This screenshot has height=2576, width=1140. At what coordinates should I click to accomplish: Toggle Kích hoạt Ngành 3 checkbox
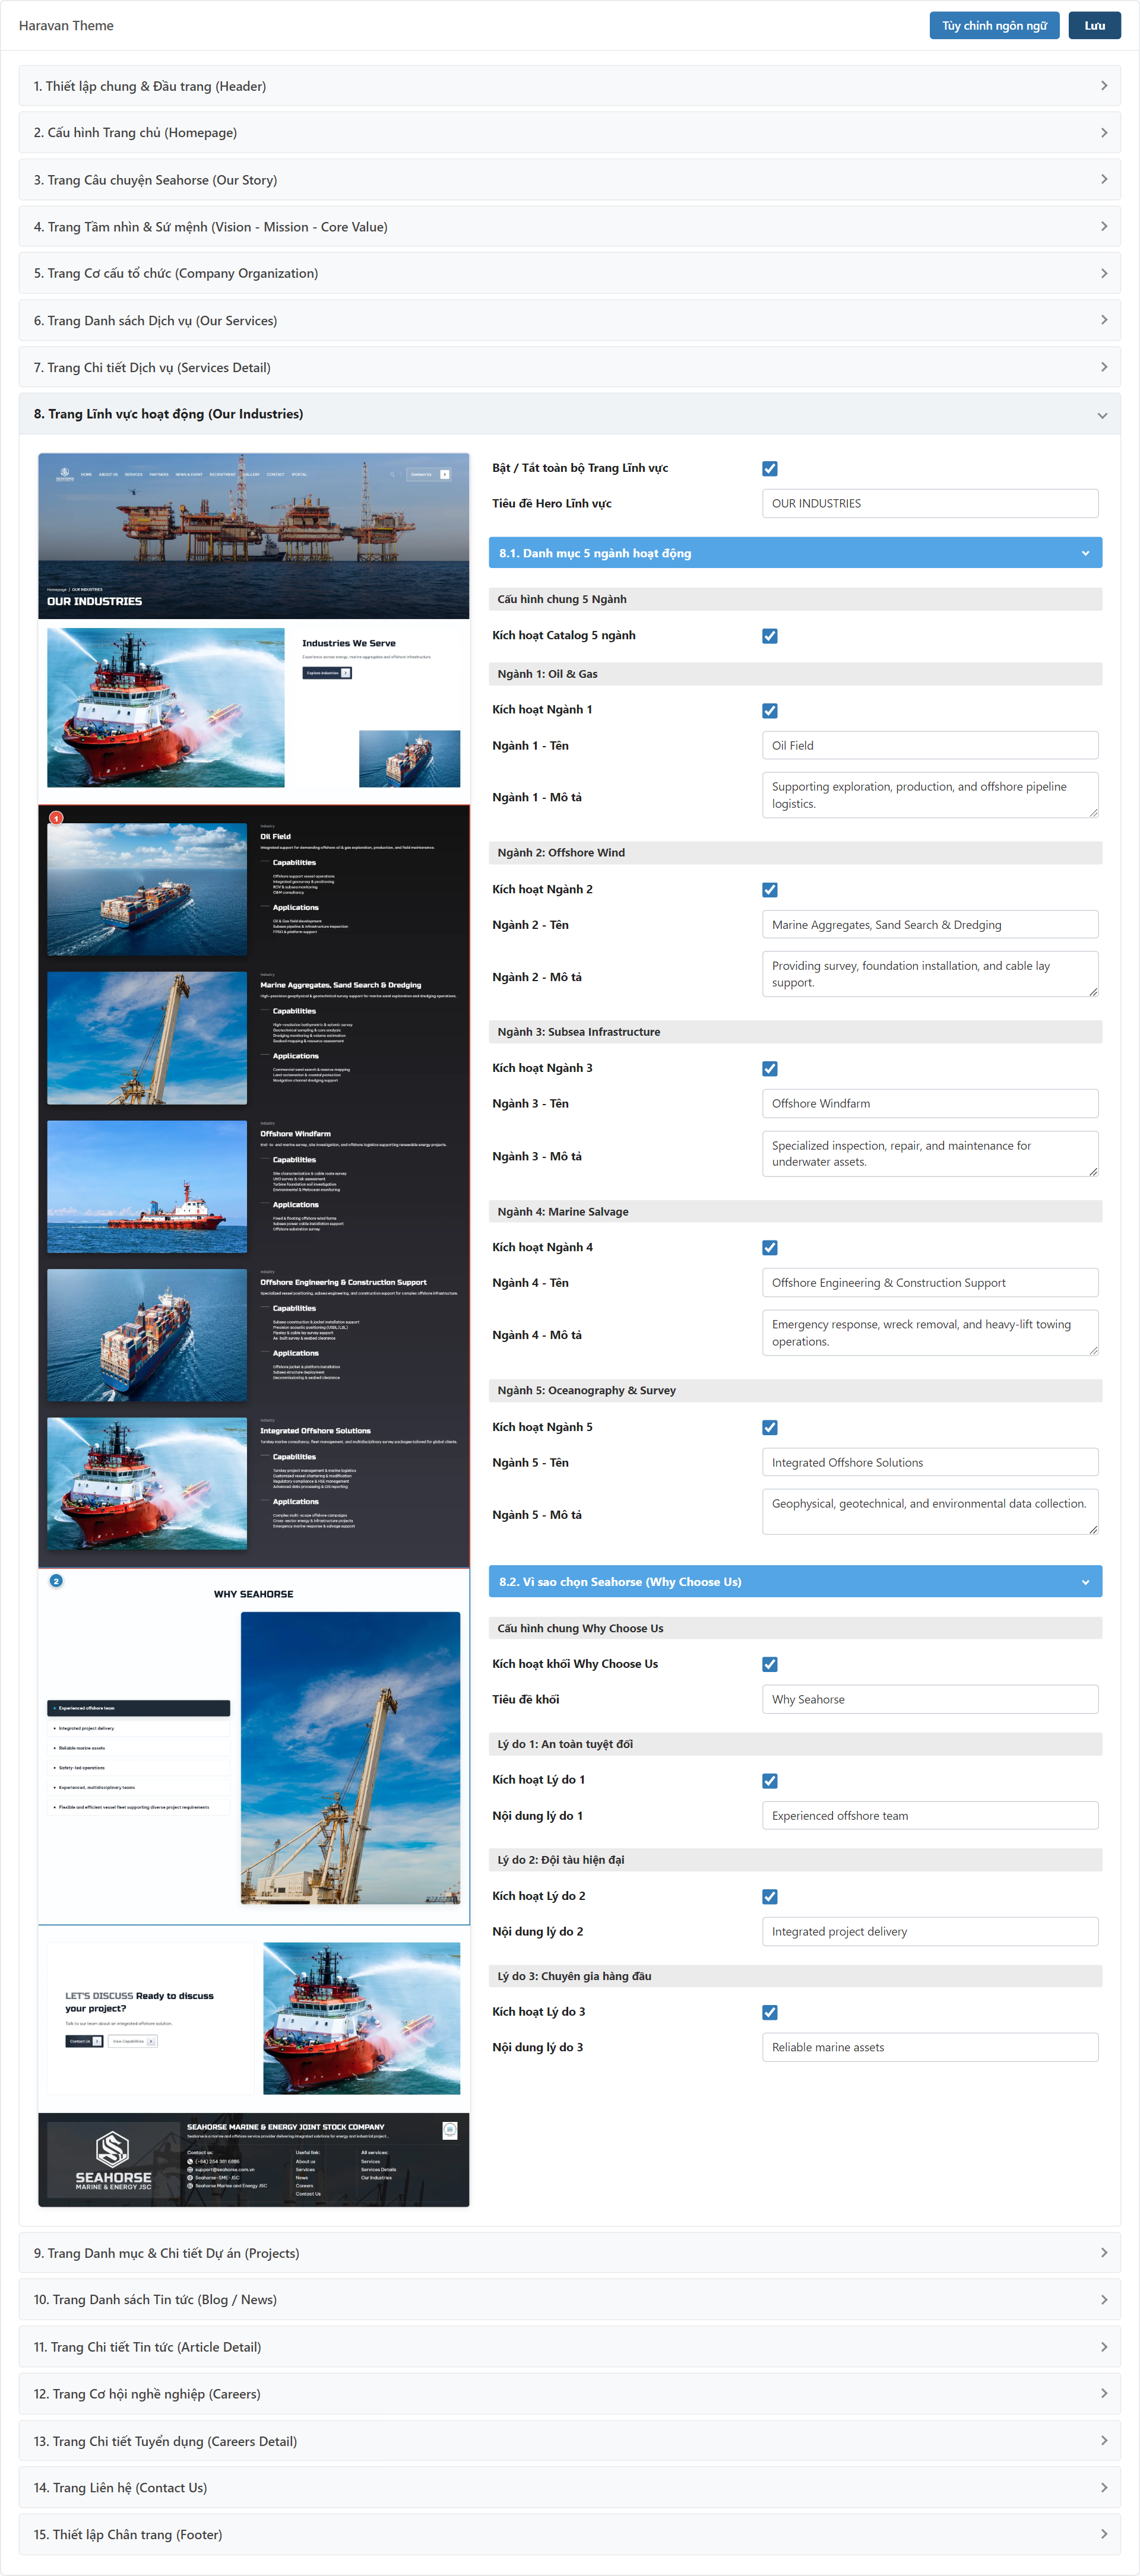770,1068
